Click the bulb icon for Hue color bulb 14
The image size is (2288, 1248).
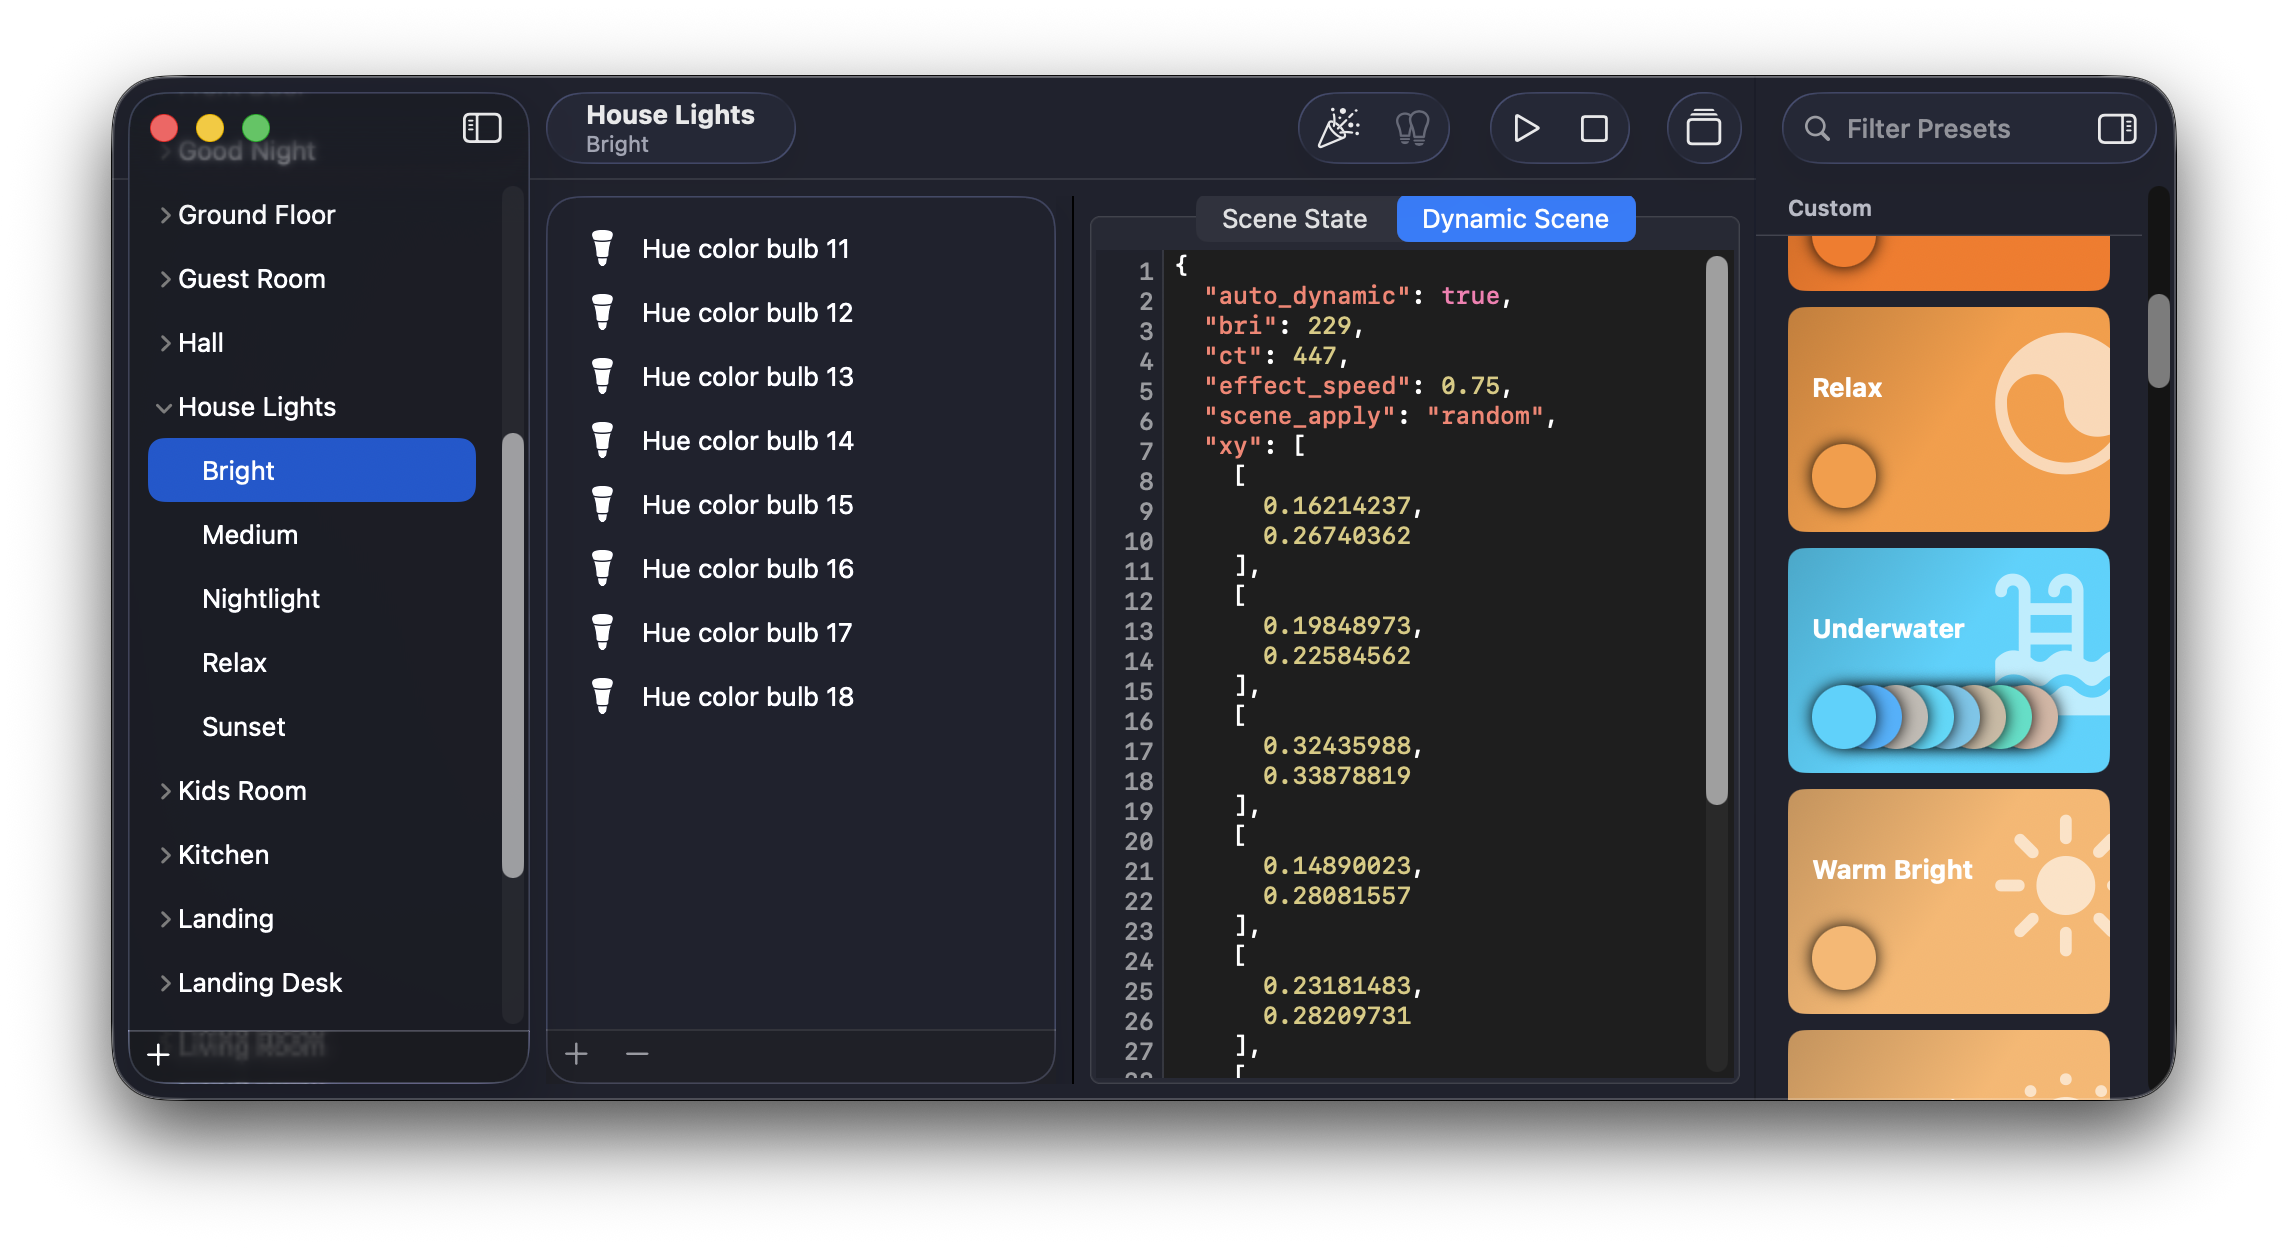[602, 440]
